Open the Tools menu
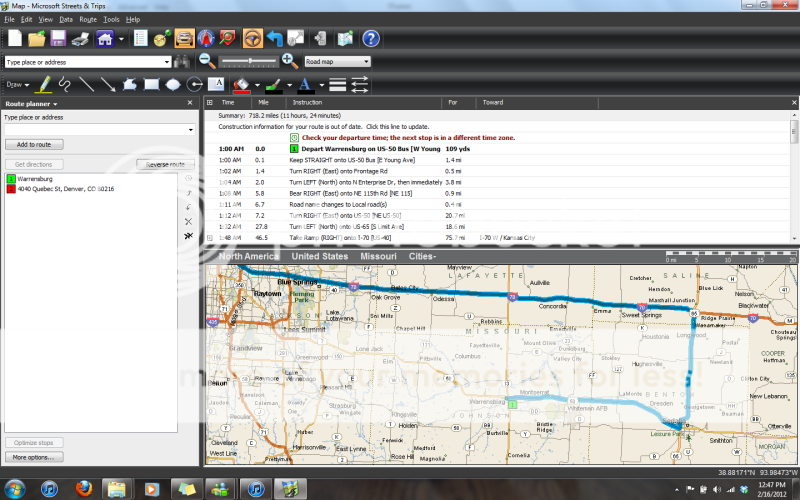This screenshot has width=800, height=500. (111, 19)
